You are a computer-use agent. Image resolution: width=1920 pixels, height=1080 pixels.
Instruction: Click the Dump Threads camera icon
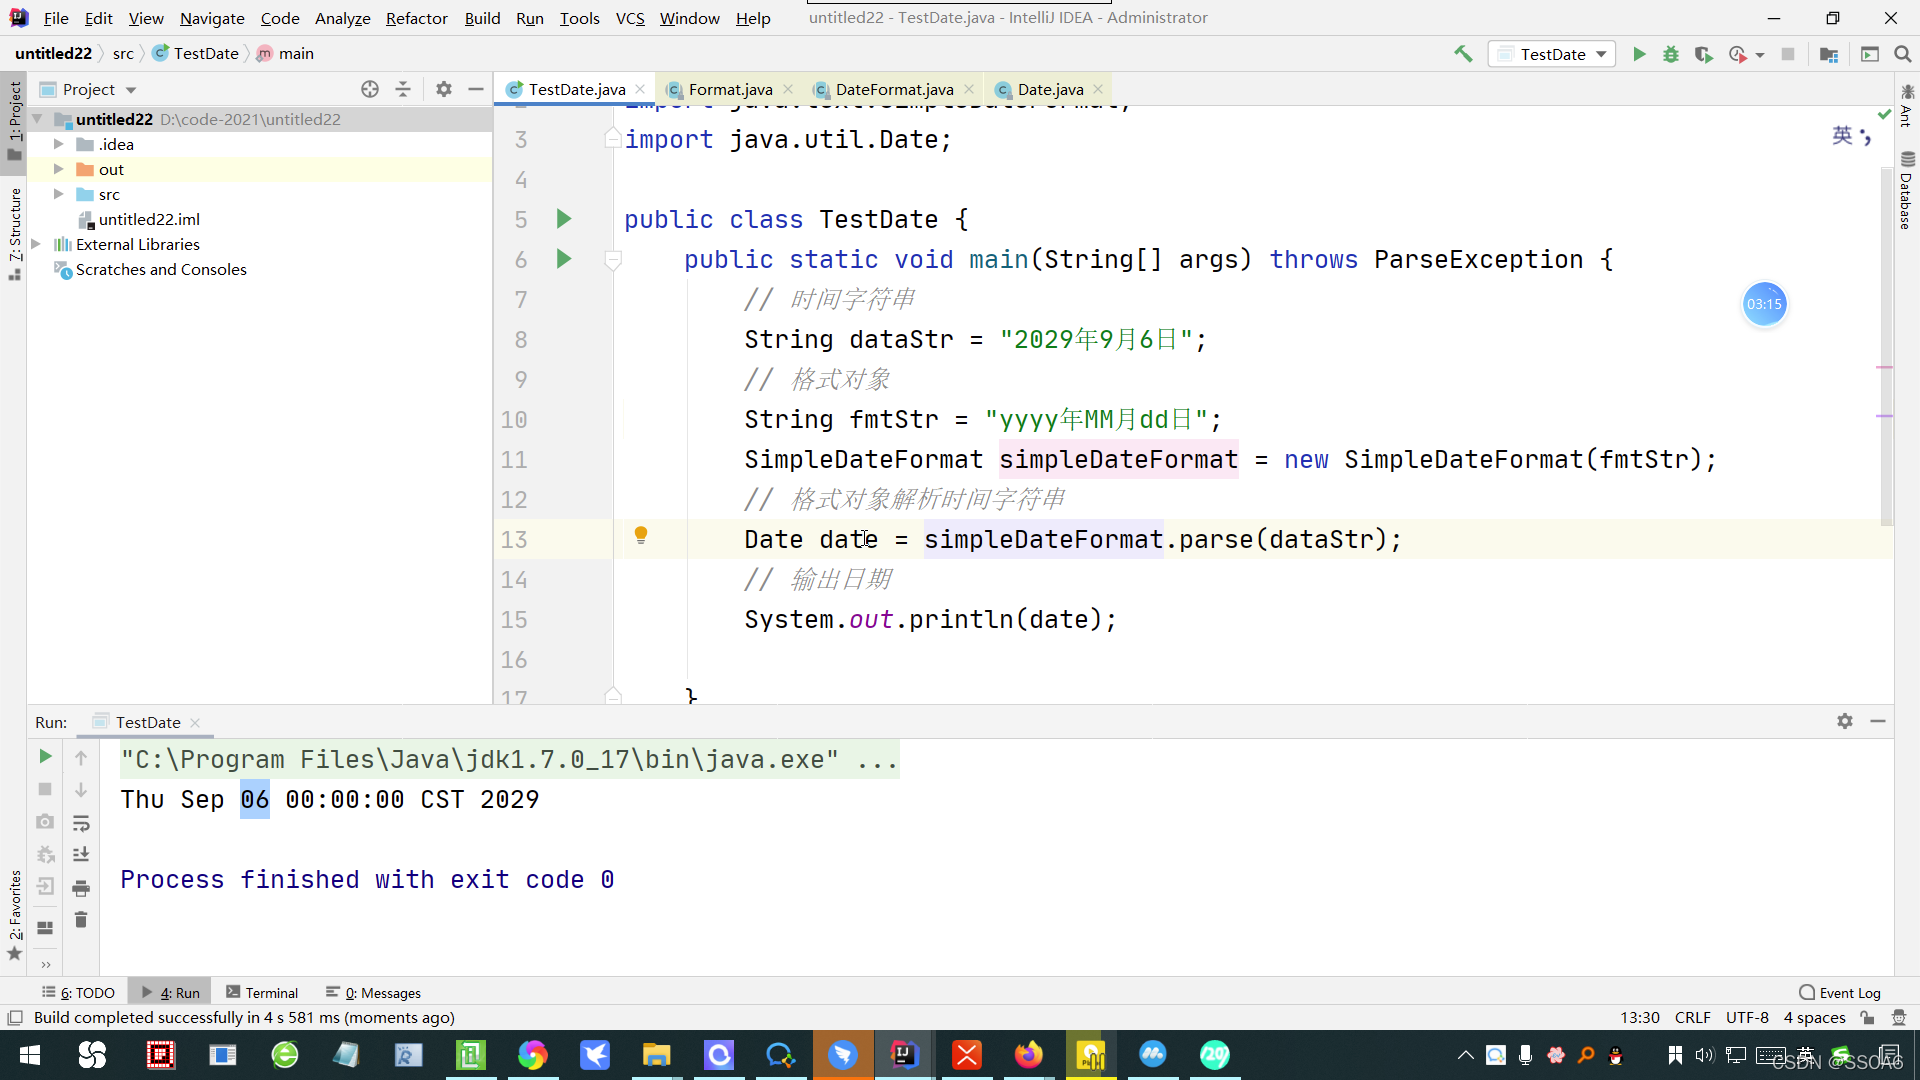coord(45,821)
